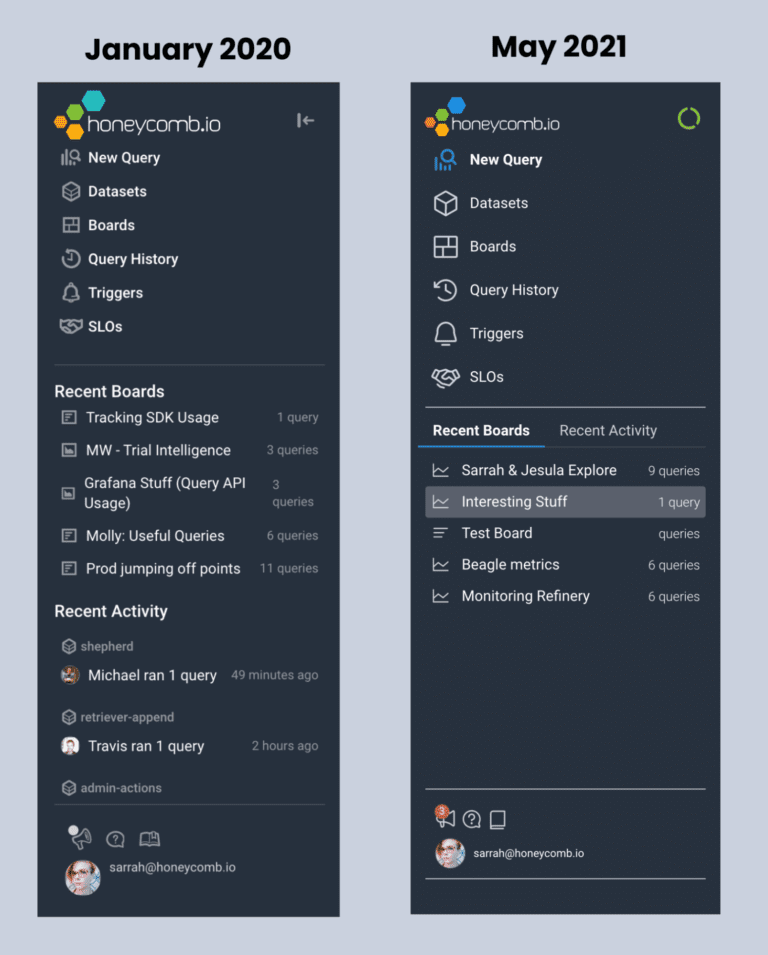Viewport: 768px width, 955px height.
Task: Select the Recent Boards tab in May 2021 sidebar
Action: [x=481, y=431]
